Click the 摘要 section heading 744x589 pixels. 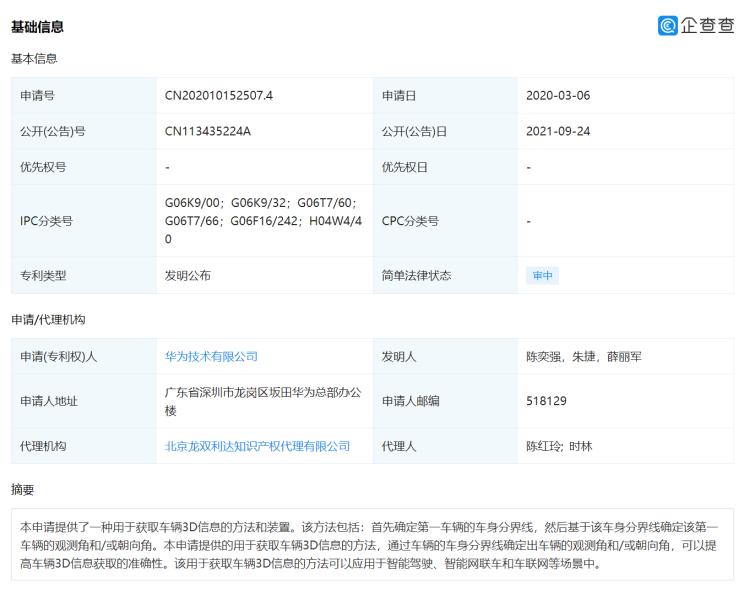coord(22,489)
